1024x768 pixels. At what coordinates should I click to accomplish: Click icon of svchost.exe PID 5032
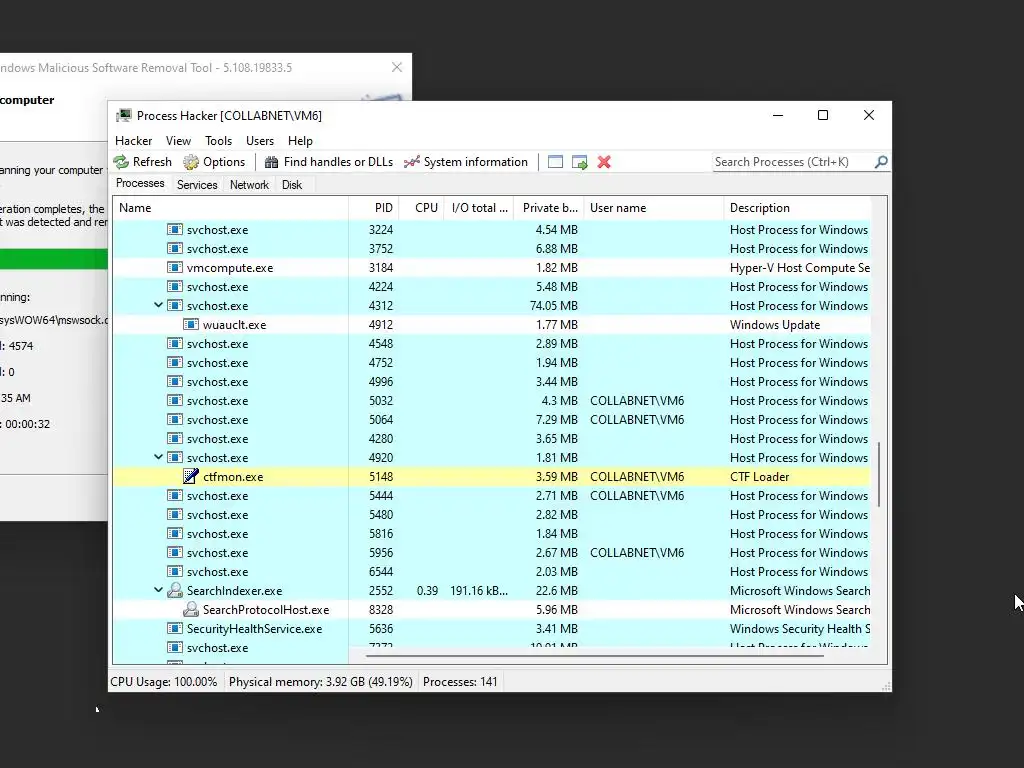pyautogui.click(x=174, y=400)
